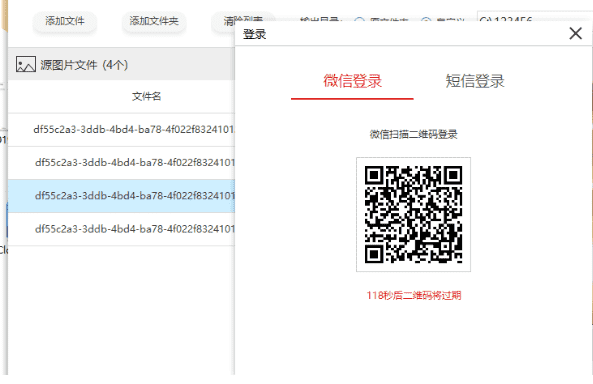This screenshot has height=384, width=593.
Task: Click the 添加文件 button
Action: [65, 21]
